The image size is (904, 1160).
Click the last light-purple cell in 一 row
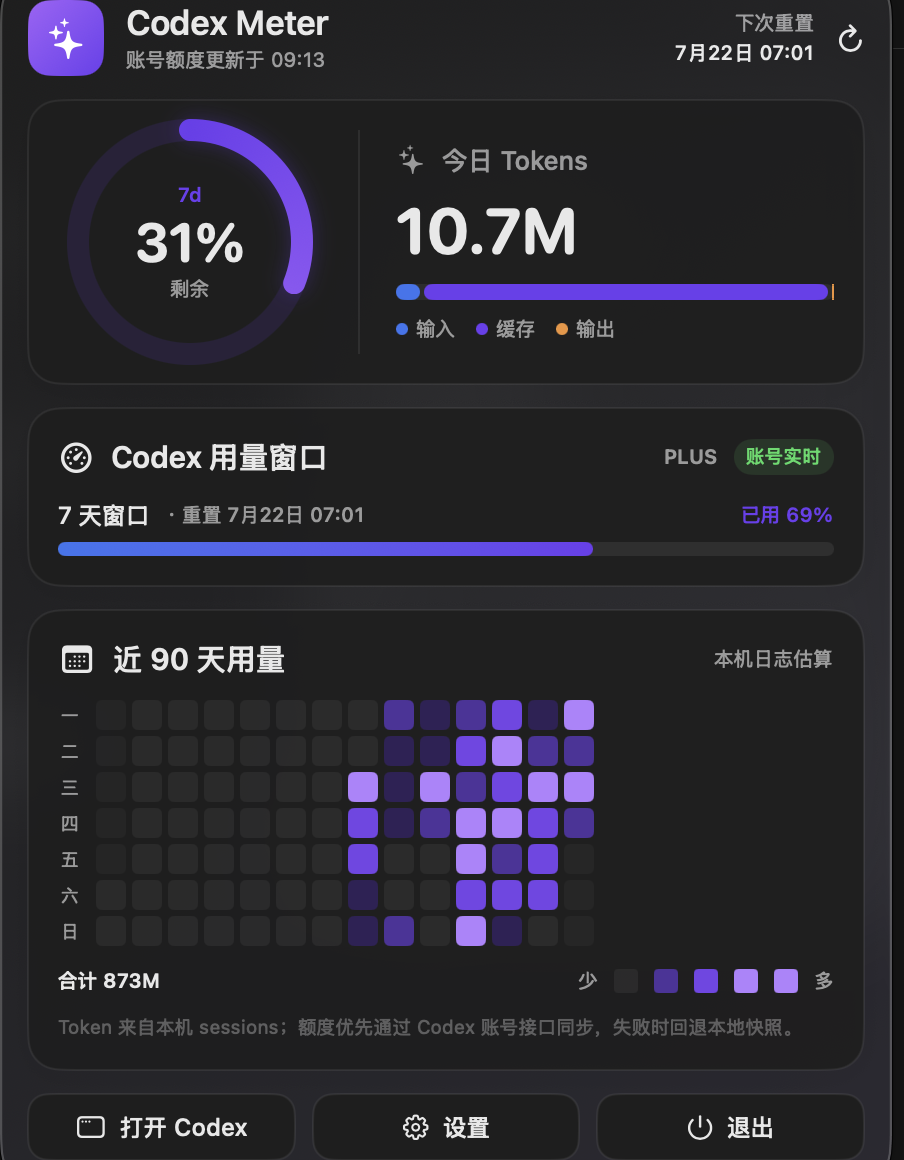point(579,715)
